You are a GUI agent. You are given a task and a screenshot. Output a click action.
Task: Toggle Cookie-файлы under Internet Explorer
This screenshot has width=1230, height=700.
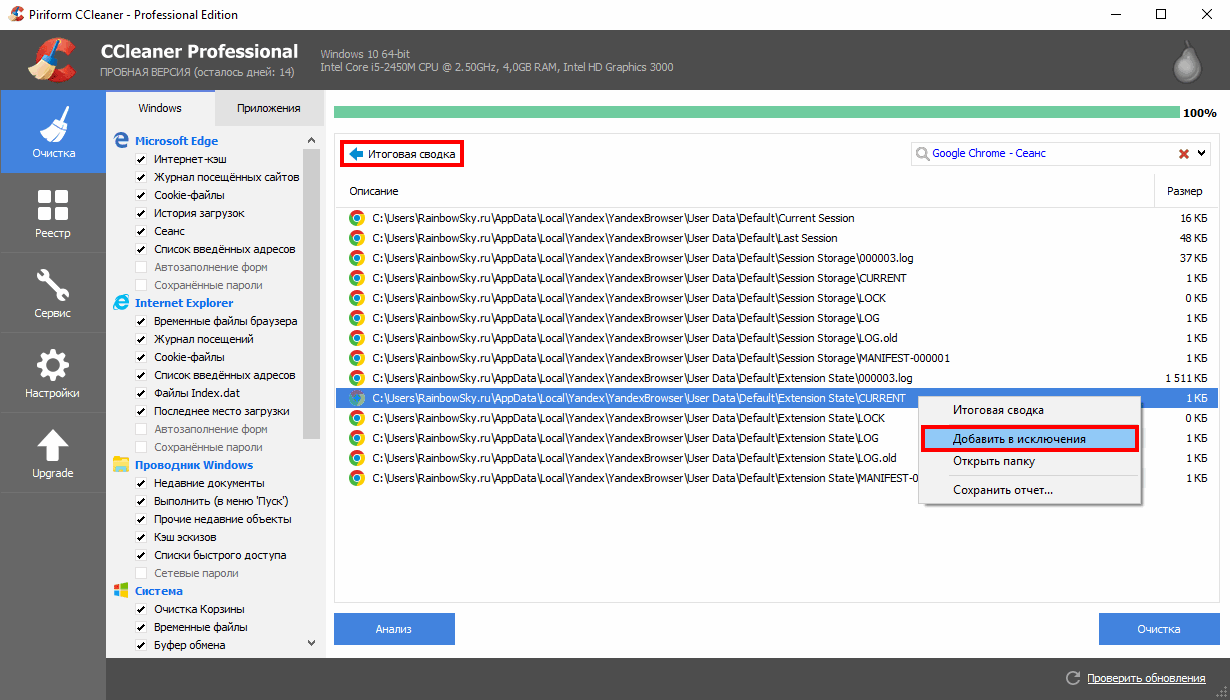pyautogui.click(x=141, y=357)
